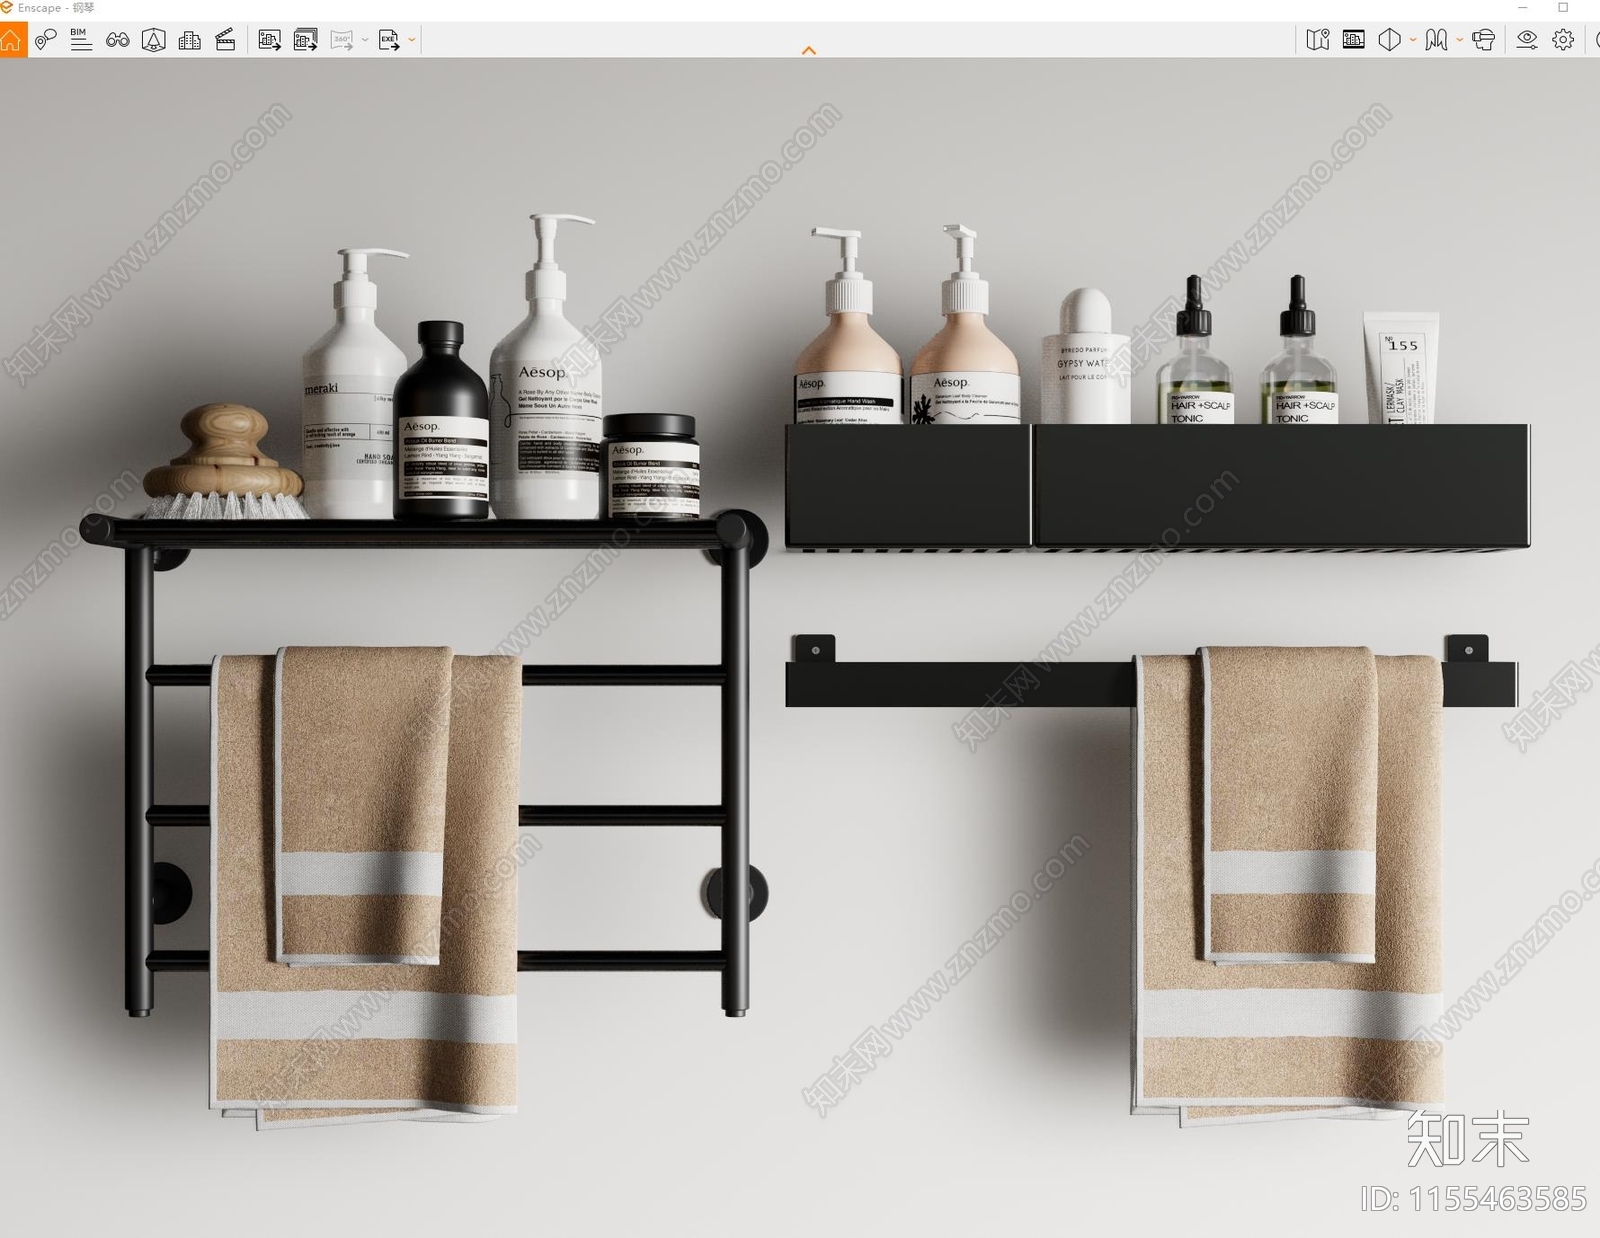
Task: Open Video Editor clapperboard icon
Action: pos(225,40)
